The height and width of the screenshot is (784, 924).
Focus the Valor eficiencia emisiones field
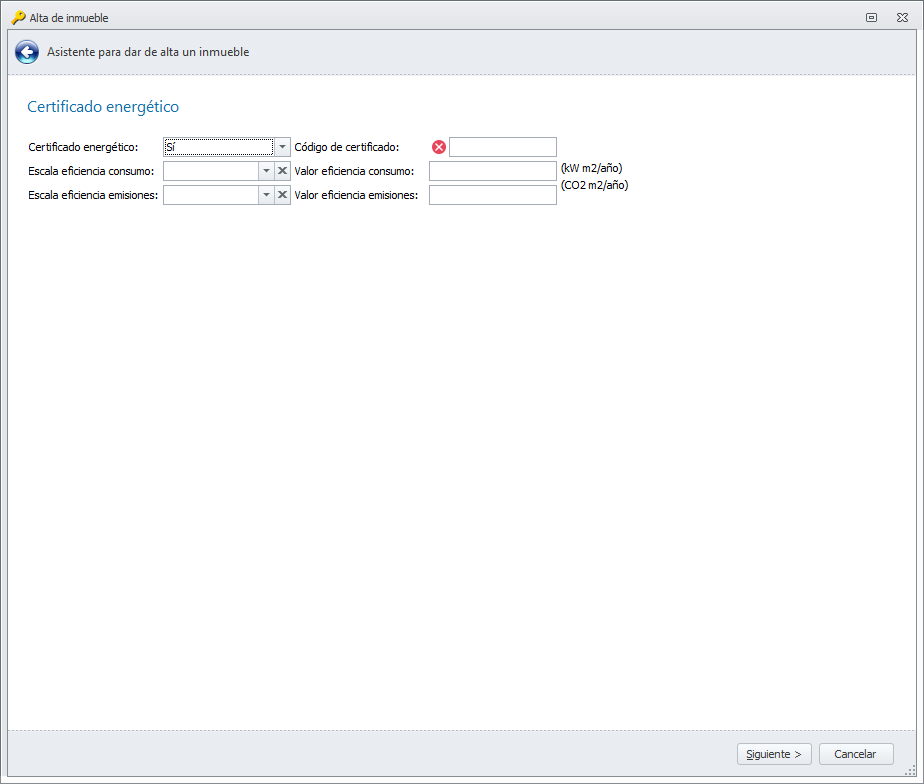pyautogui.click(x=493, y=195)
